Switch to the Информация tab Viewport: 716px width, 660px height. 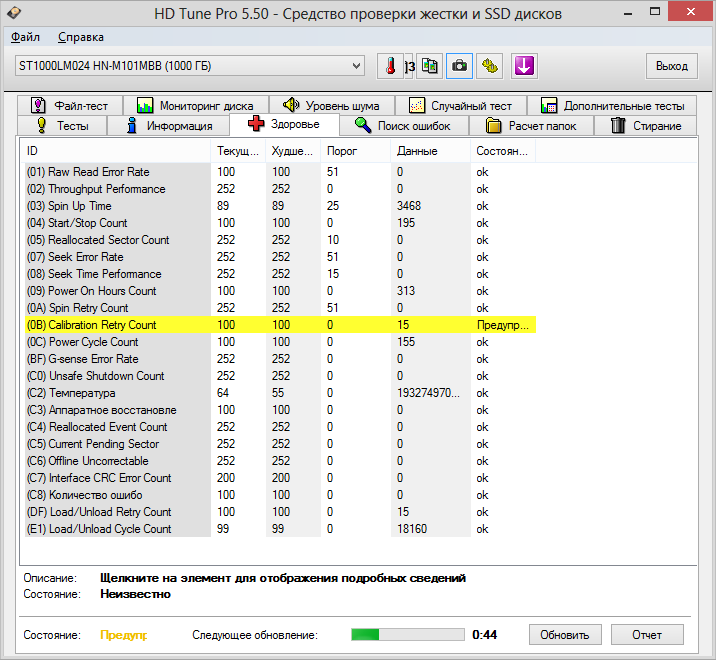coord(168,126)
